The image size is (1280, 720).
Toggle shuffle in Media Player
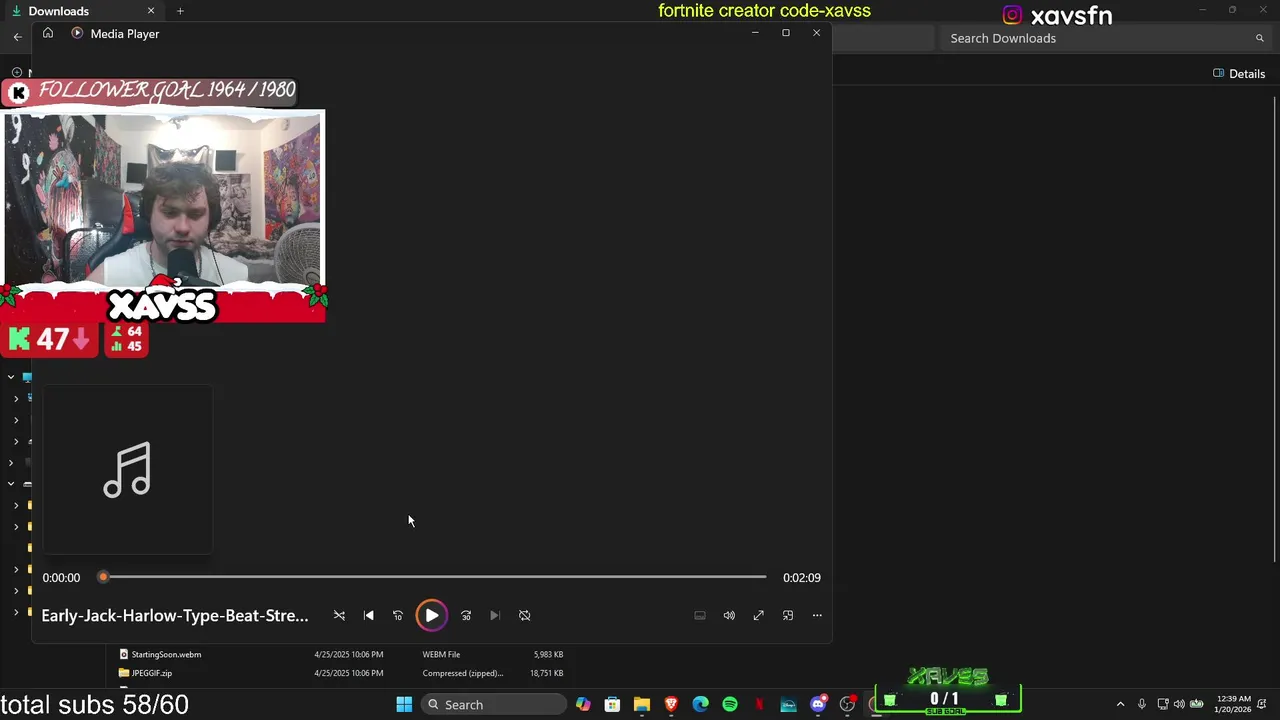(x=339, y=616)
